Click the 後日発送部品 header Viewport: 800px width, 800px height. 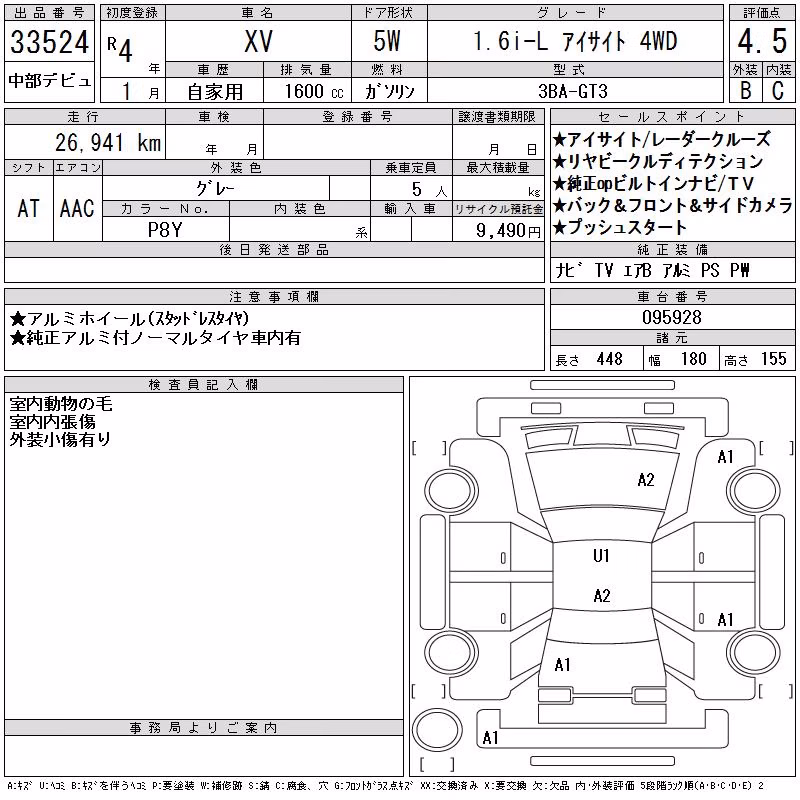pos(274,249)
